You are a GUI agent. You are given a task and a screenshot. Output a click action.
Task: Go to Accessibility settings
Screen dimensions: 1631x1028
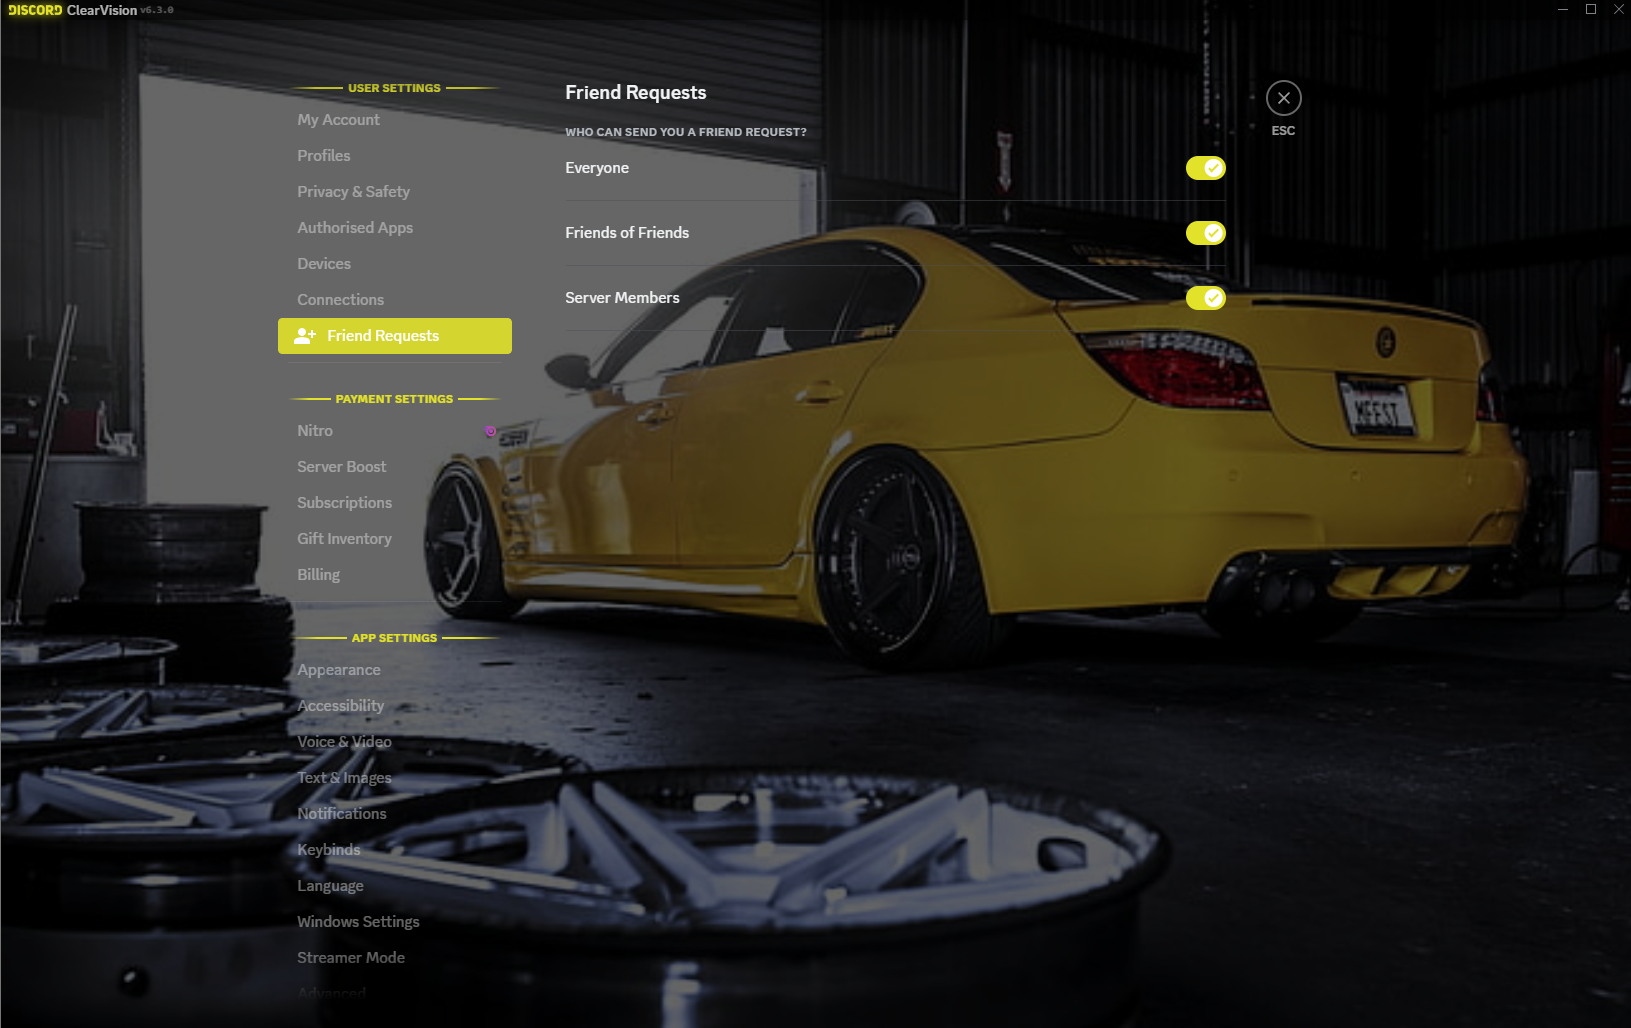[x=395, y=706]
